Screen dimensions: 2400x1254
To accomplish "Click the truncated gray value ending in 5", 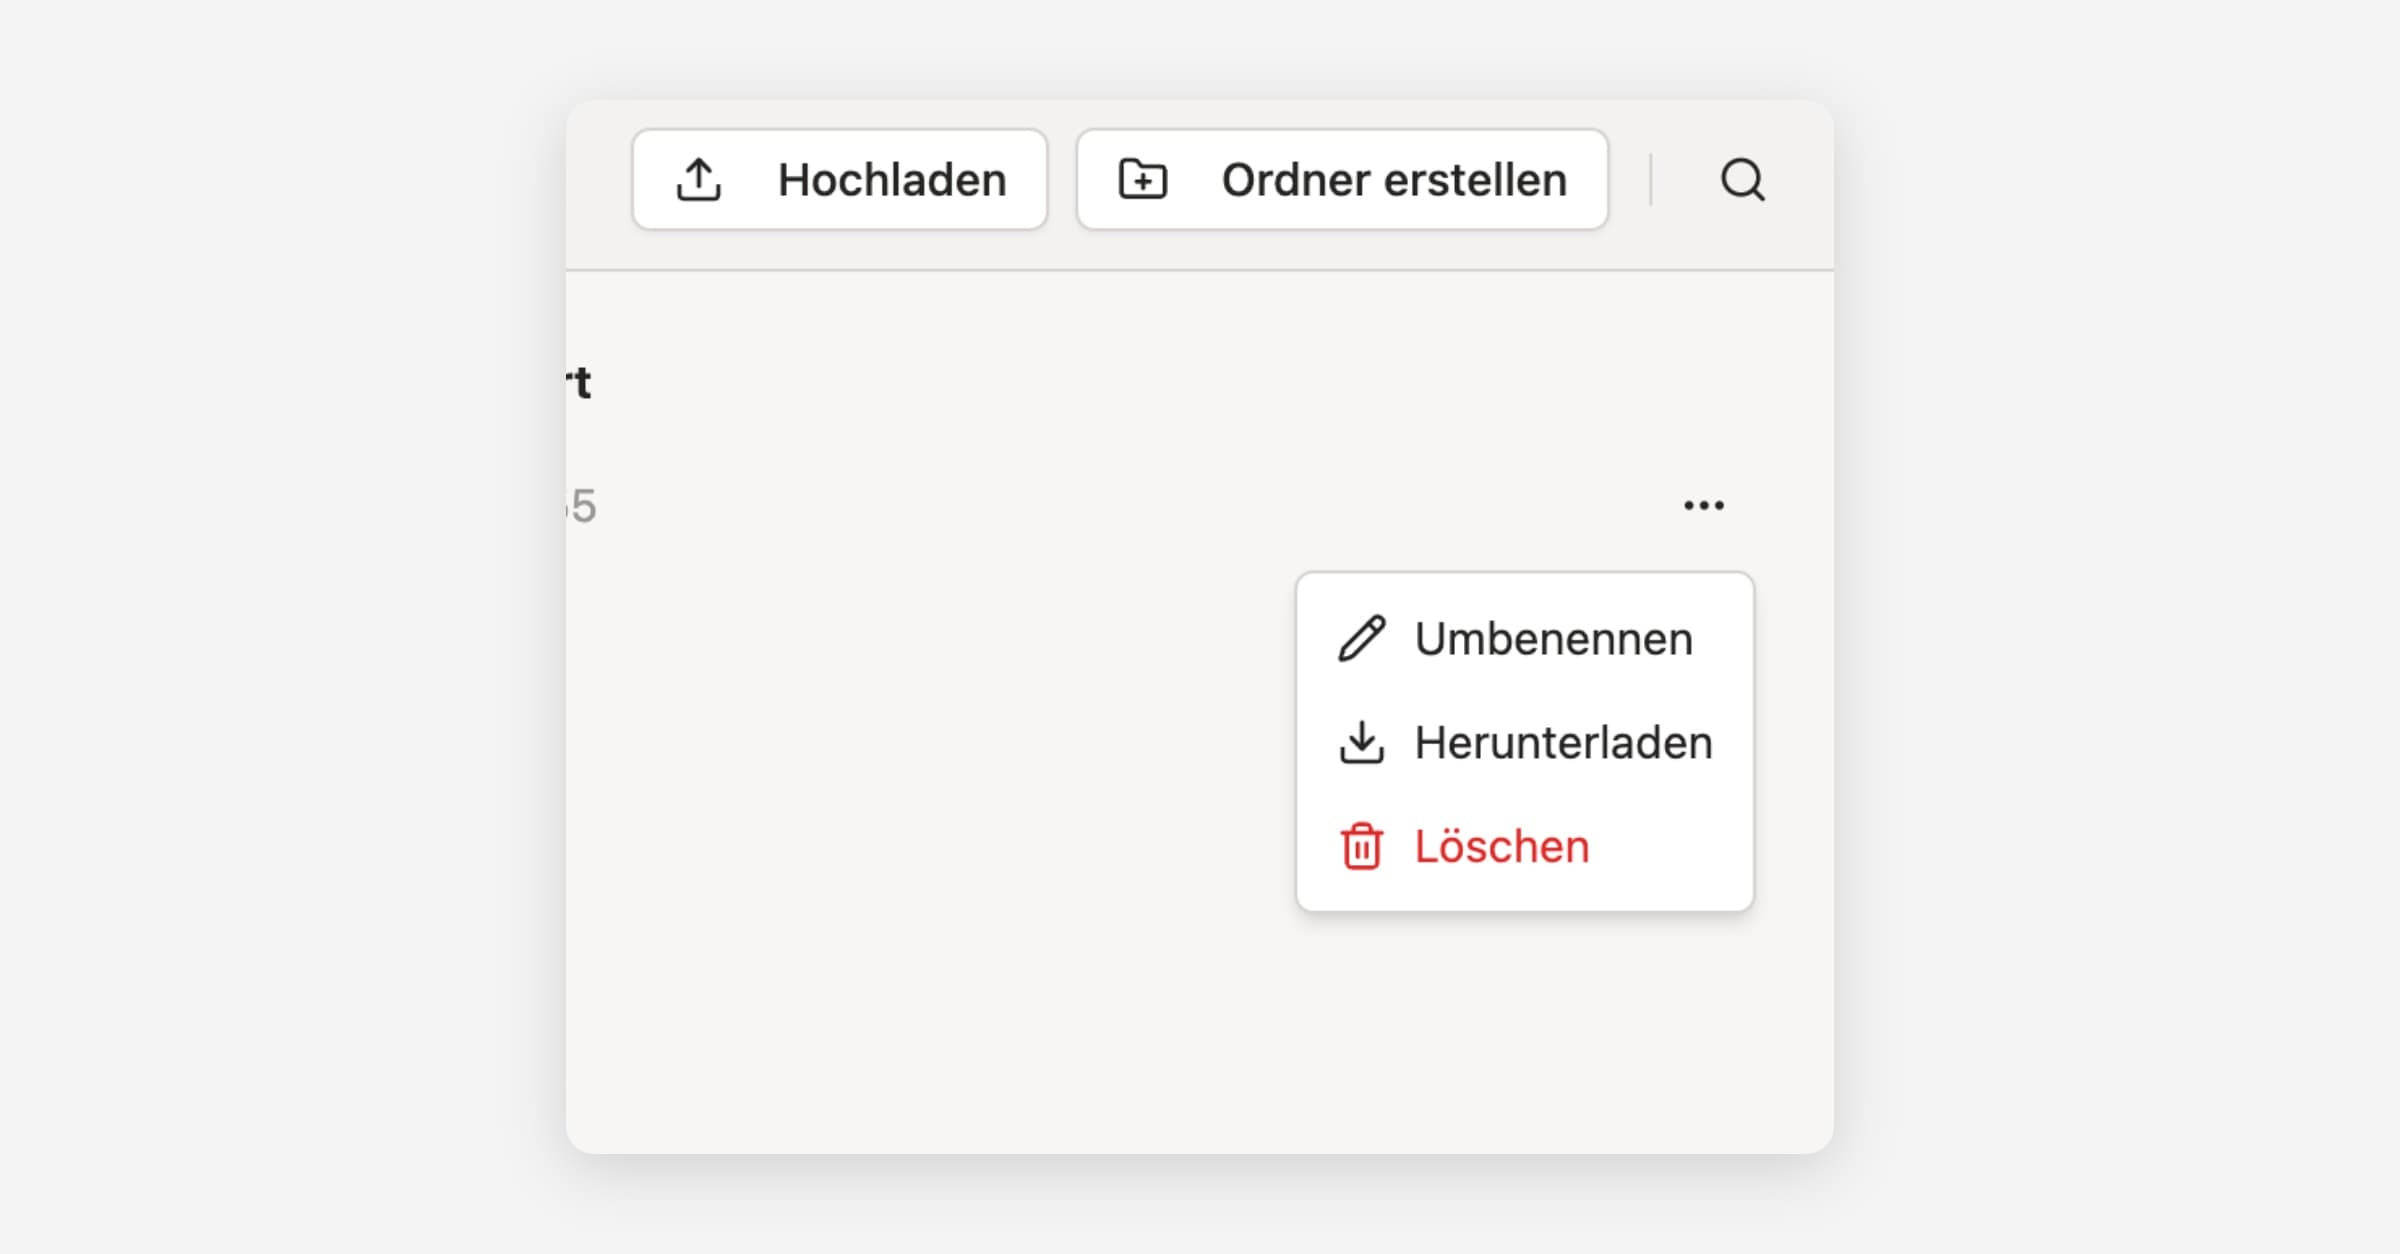I will [582, 506].
